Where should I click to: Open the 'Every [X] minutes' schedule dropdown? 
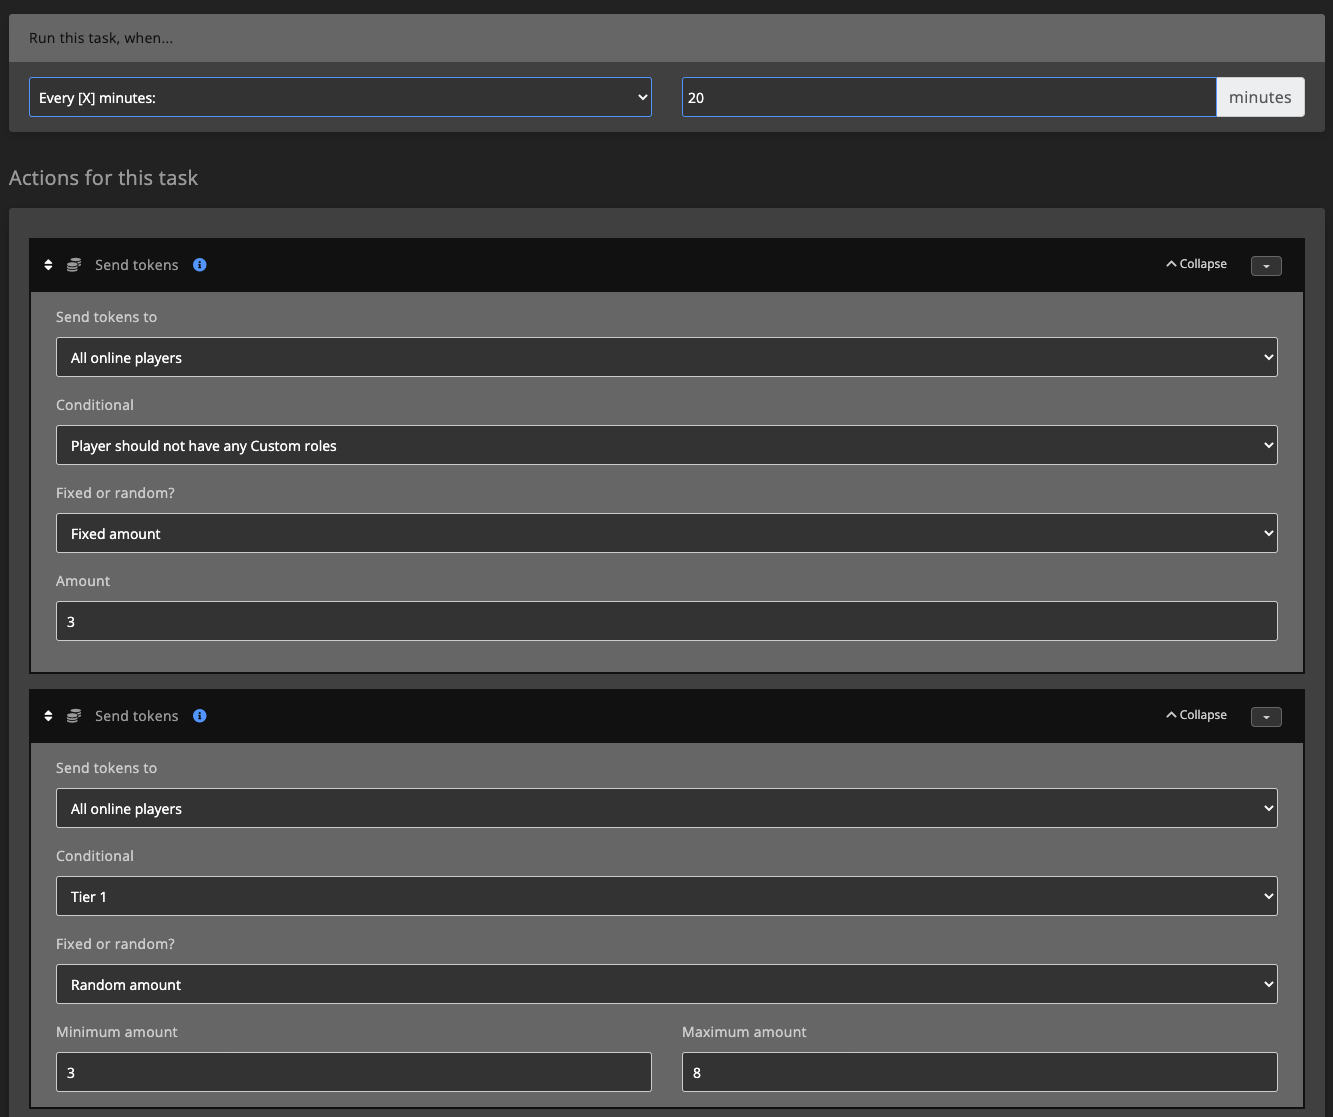[x=340, y=97]
